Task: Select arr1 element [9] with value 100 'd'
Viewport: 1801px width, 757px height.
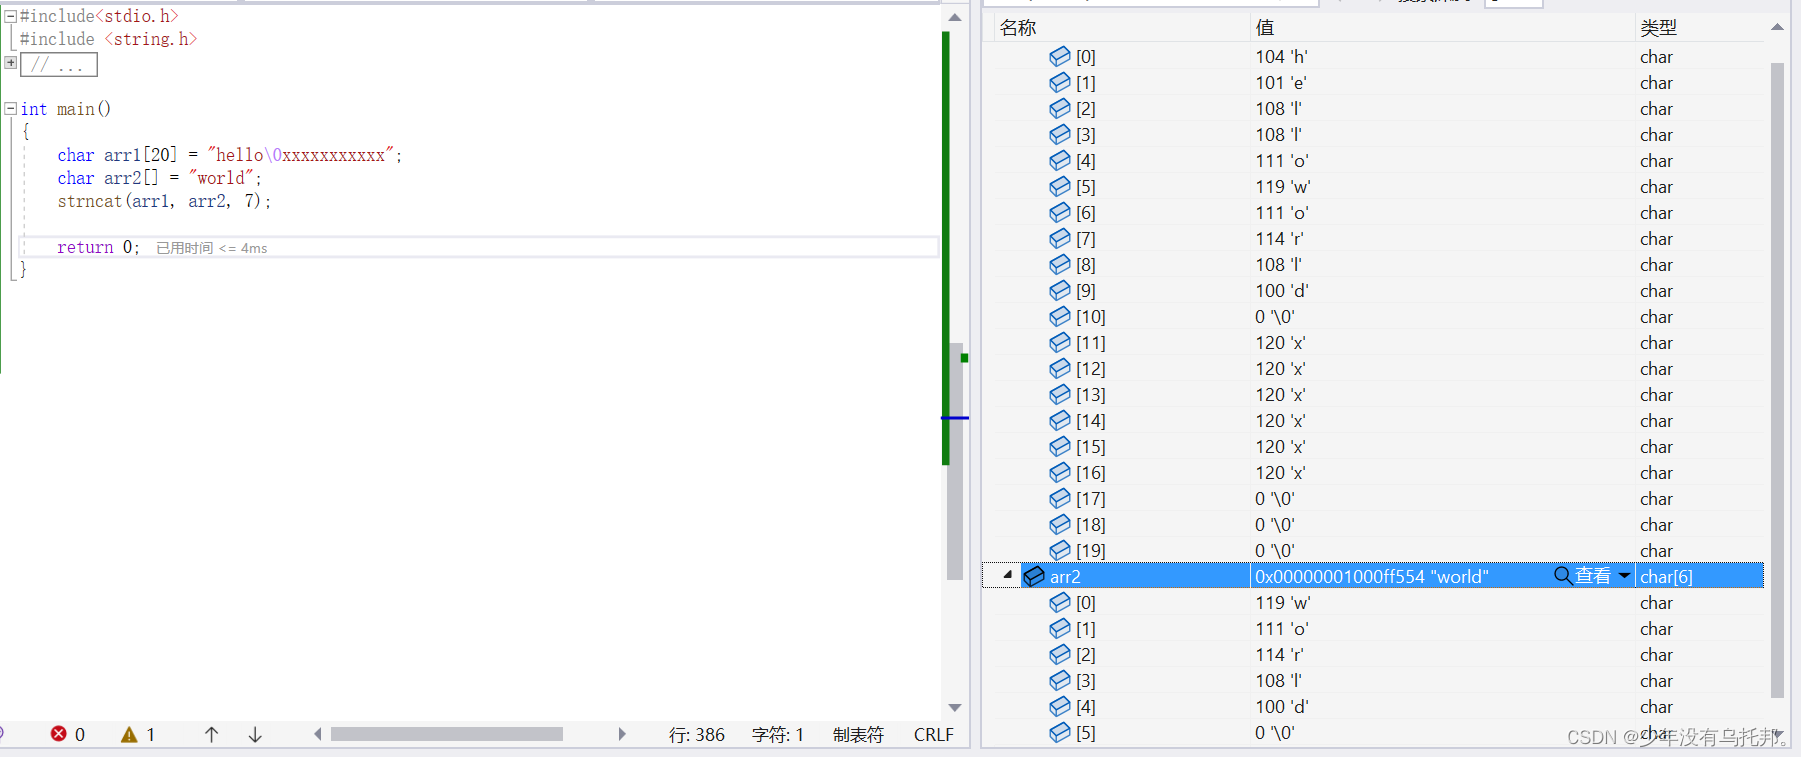Action: click(x=1373, y=290)
